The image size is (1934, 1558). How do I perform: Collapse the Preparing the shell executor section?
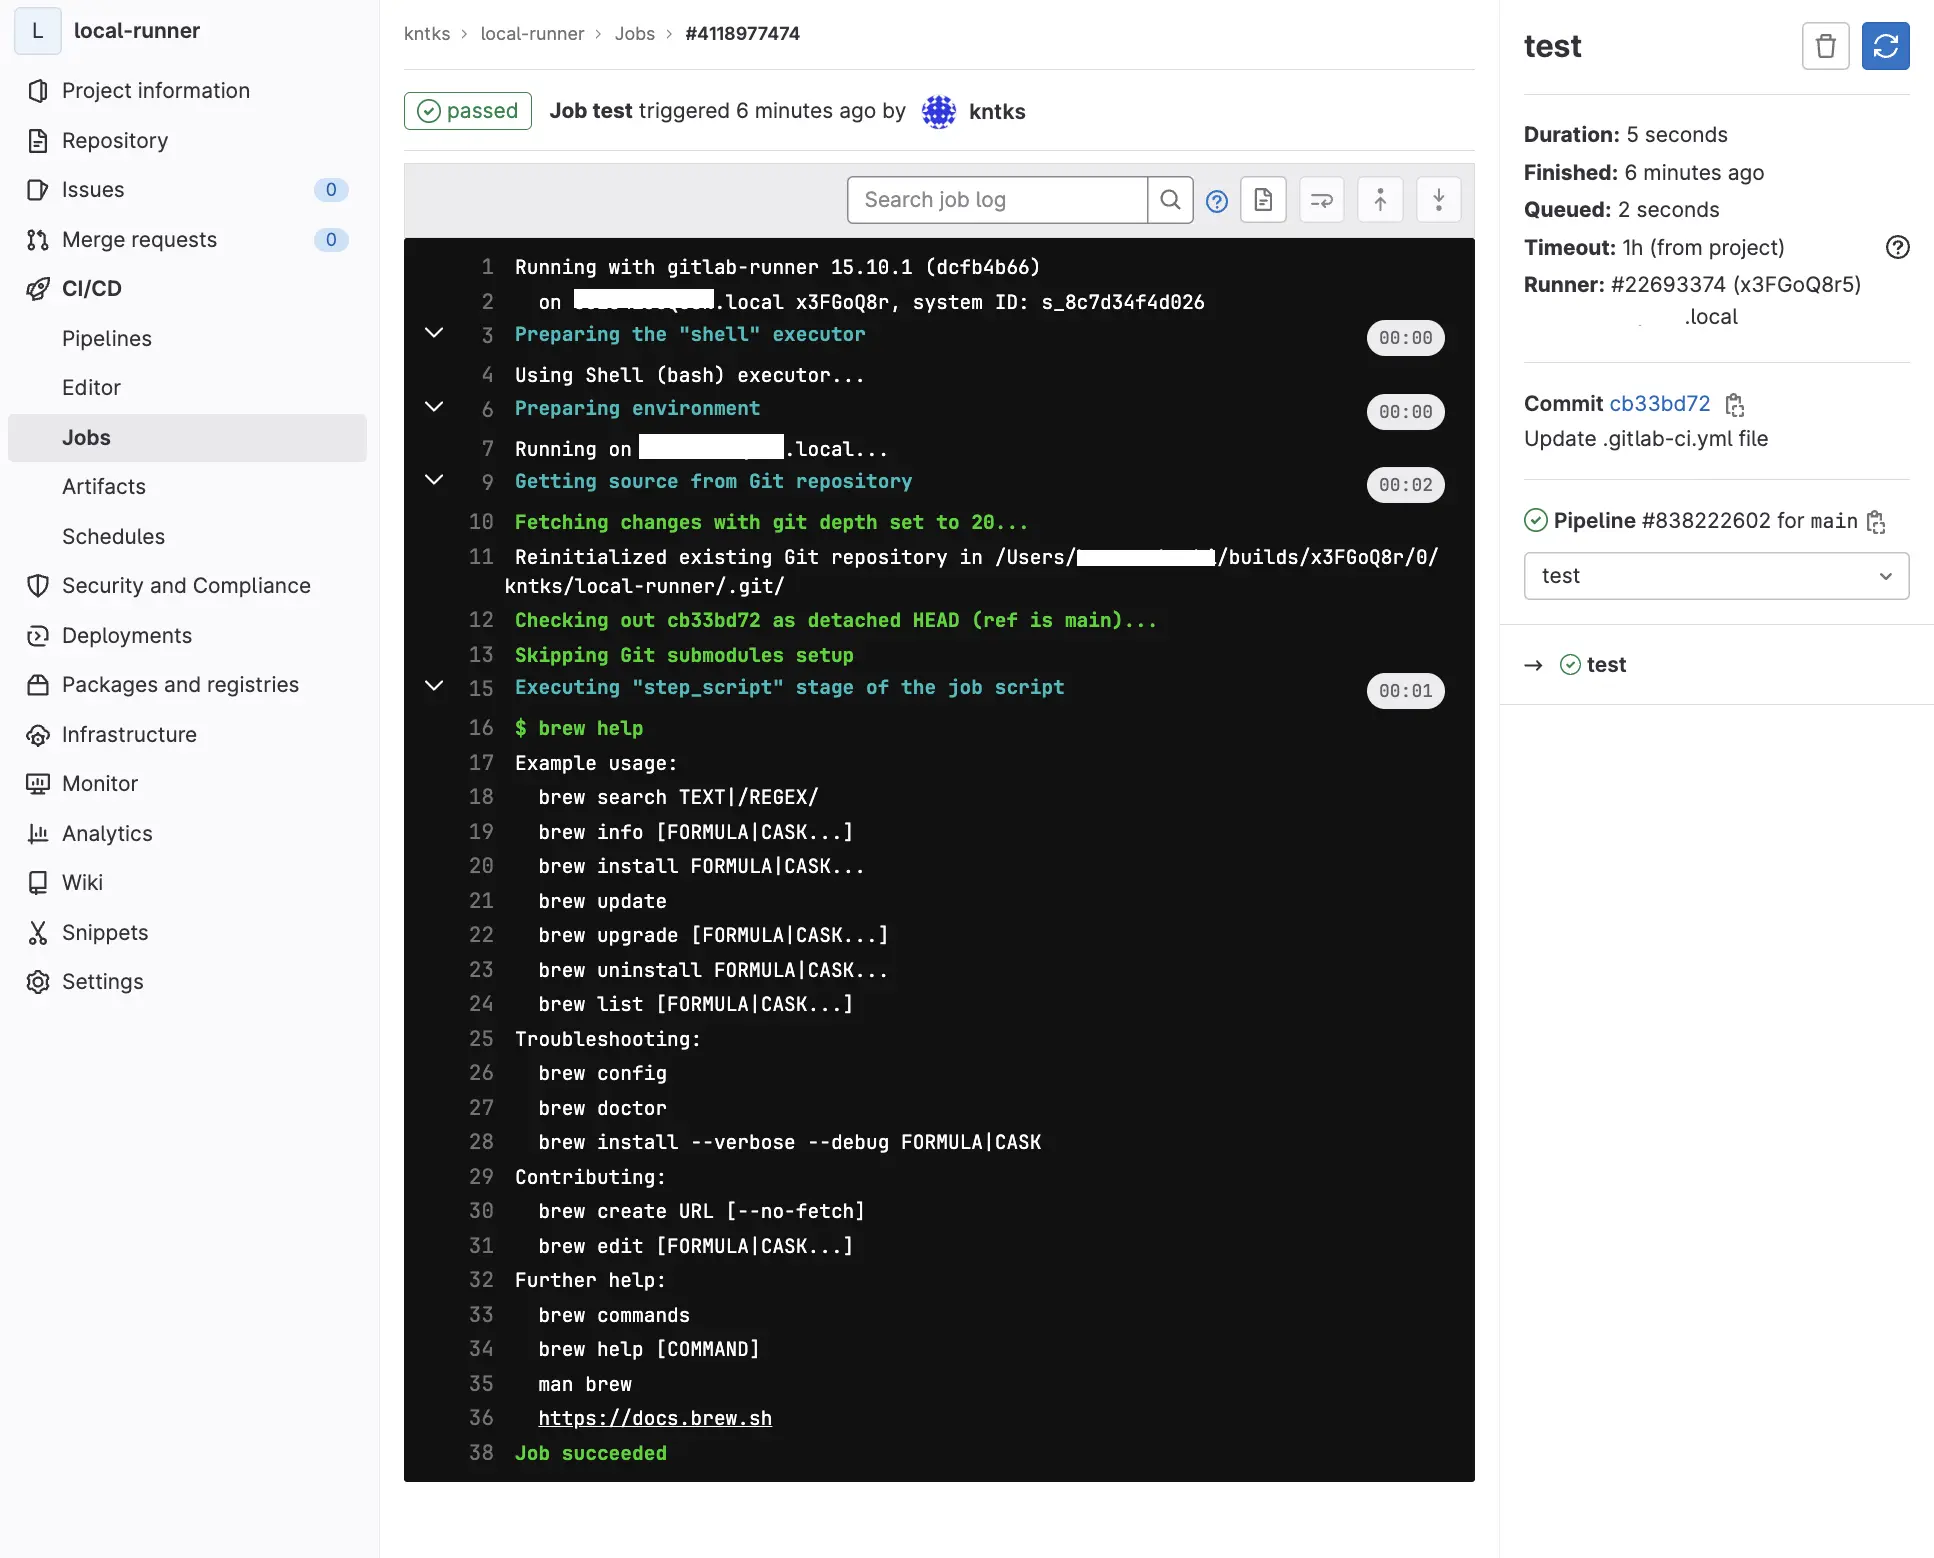coord(434,333)
